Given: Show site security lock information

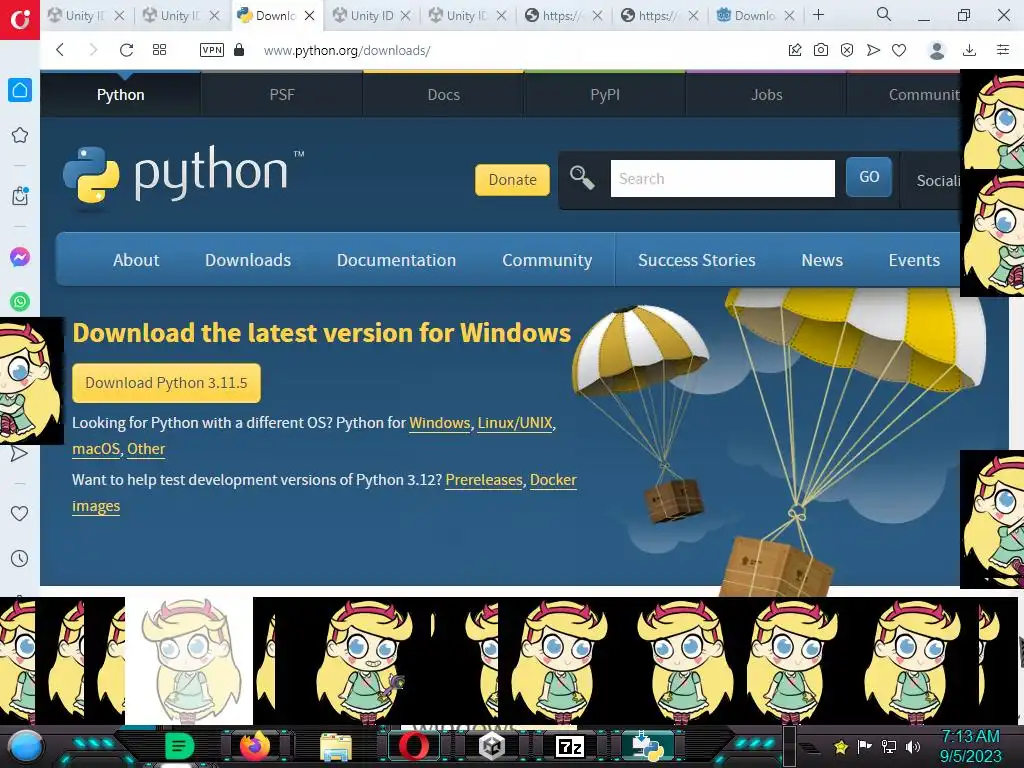Looking at the screenshot, I should click(x=239, y=50).
